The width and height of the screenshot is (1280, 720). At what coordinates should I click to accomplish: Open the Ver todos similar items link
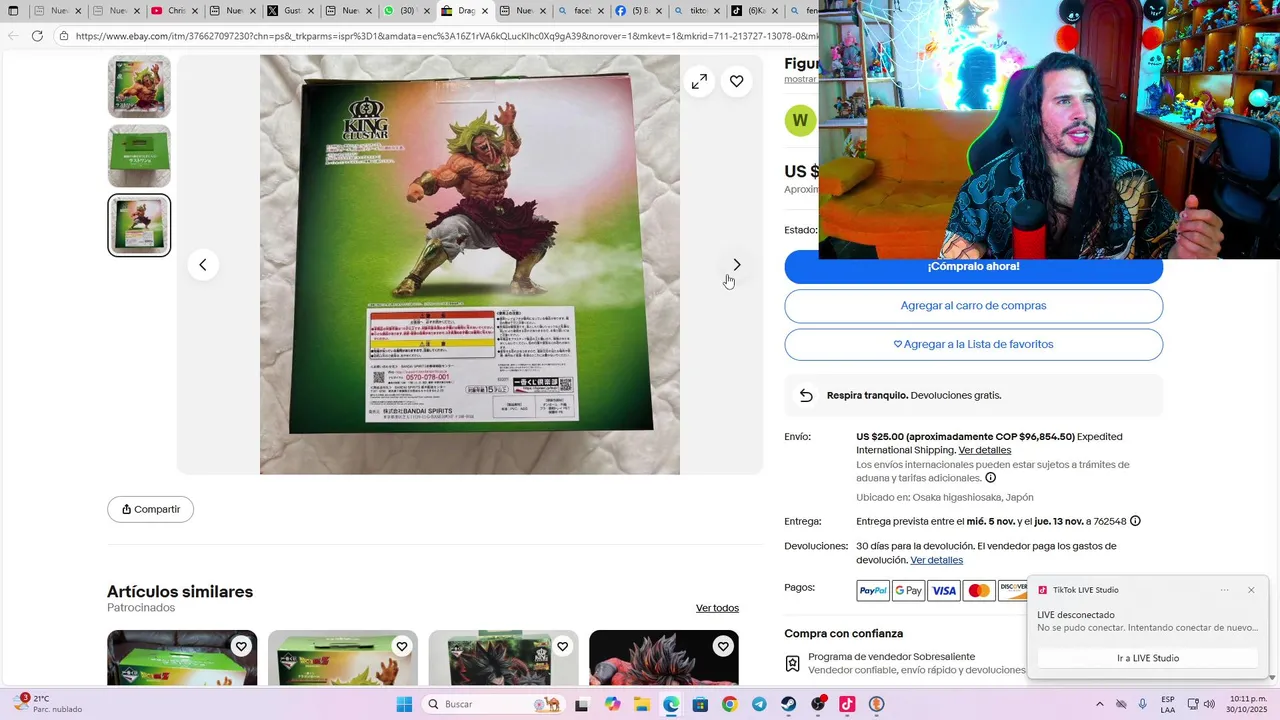click(717, 608)
